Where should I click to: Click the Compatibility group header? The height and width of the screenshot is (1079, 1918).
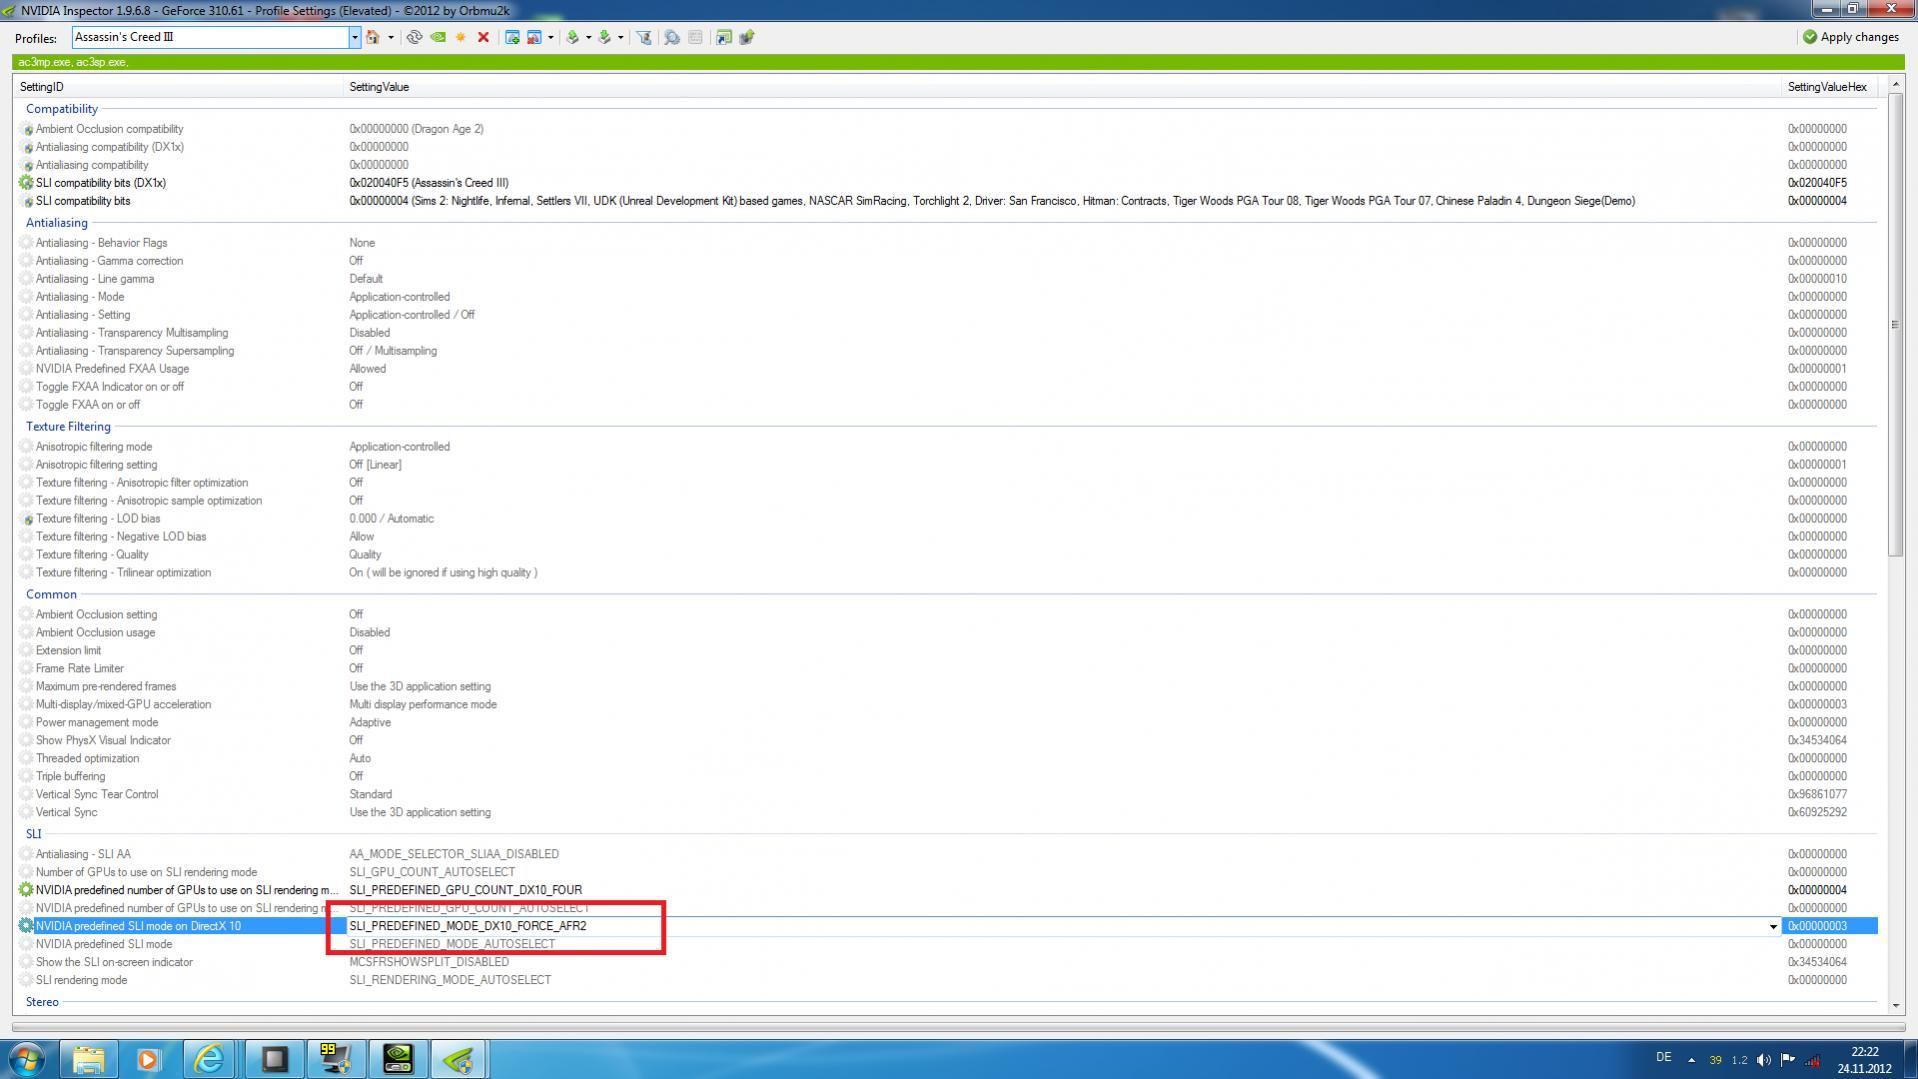click(x=62, y=109)
